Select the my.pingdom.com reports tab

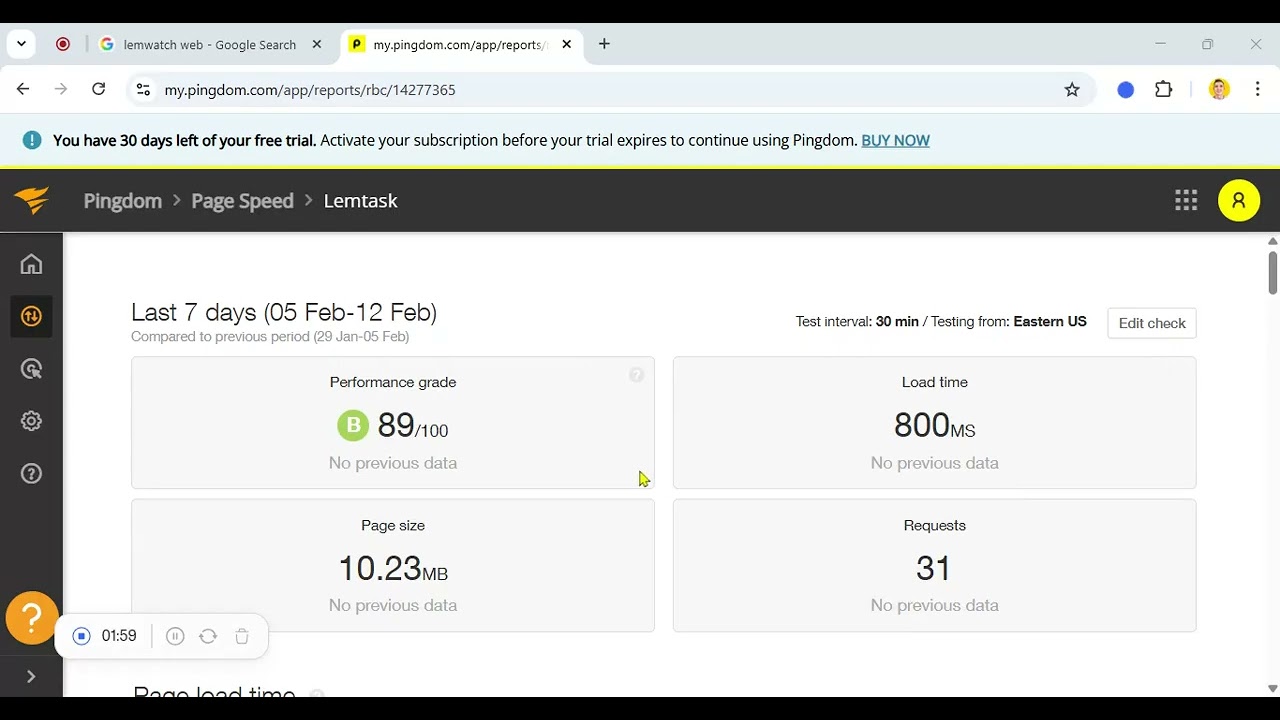(x=460, y=45)
